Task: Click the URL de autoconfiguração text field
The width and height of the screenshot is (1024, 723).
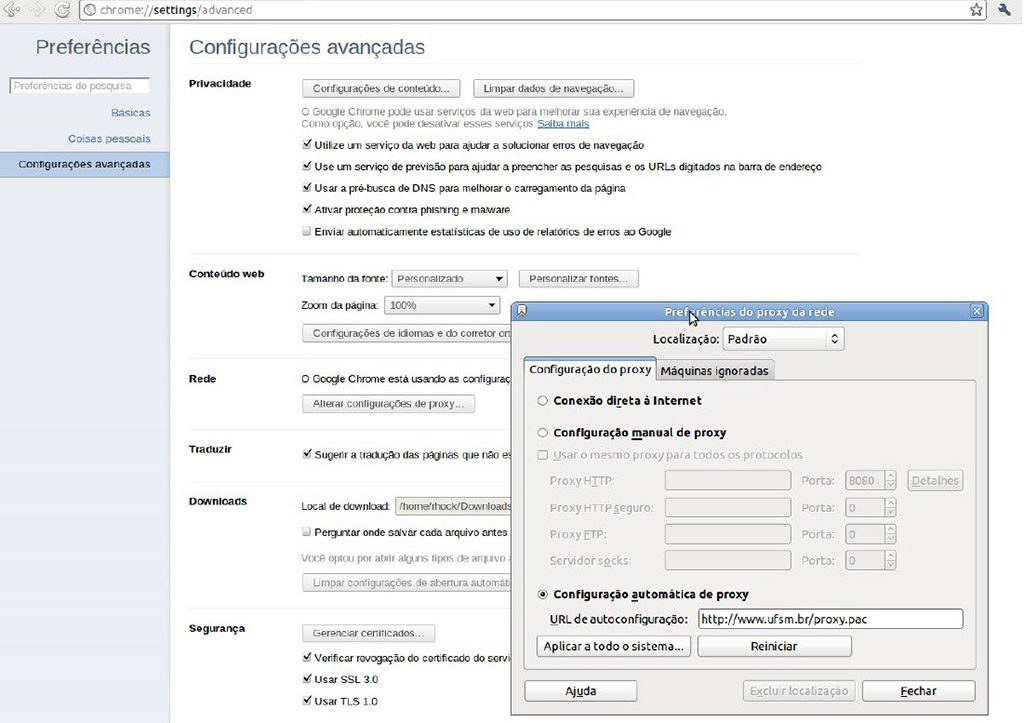Action: pos(829,619)
